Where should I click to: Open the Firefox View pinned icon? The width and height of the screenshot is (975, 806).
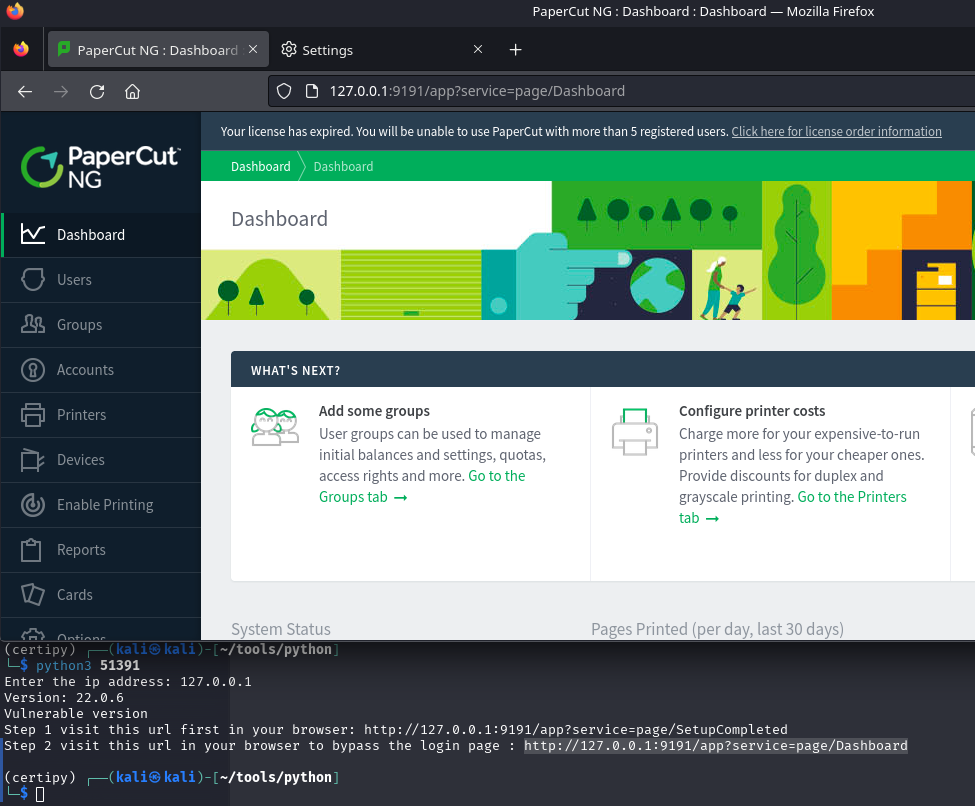point(21,49)
